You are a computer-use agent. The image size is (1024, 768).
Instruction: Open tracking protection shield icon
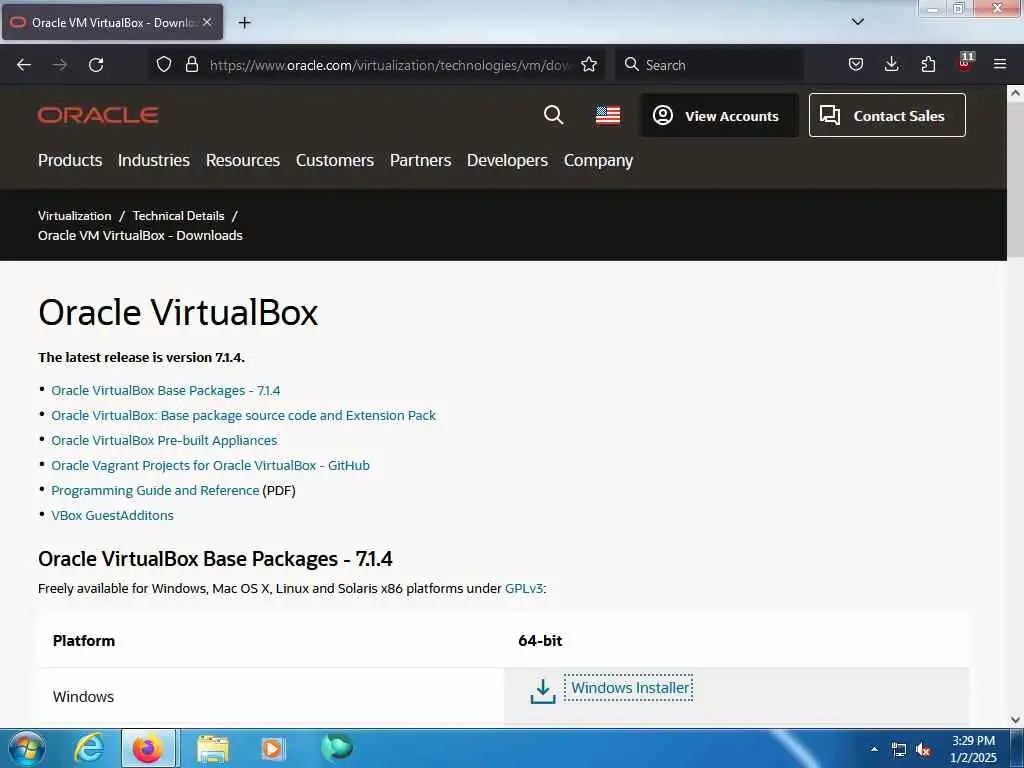(164, 64)
